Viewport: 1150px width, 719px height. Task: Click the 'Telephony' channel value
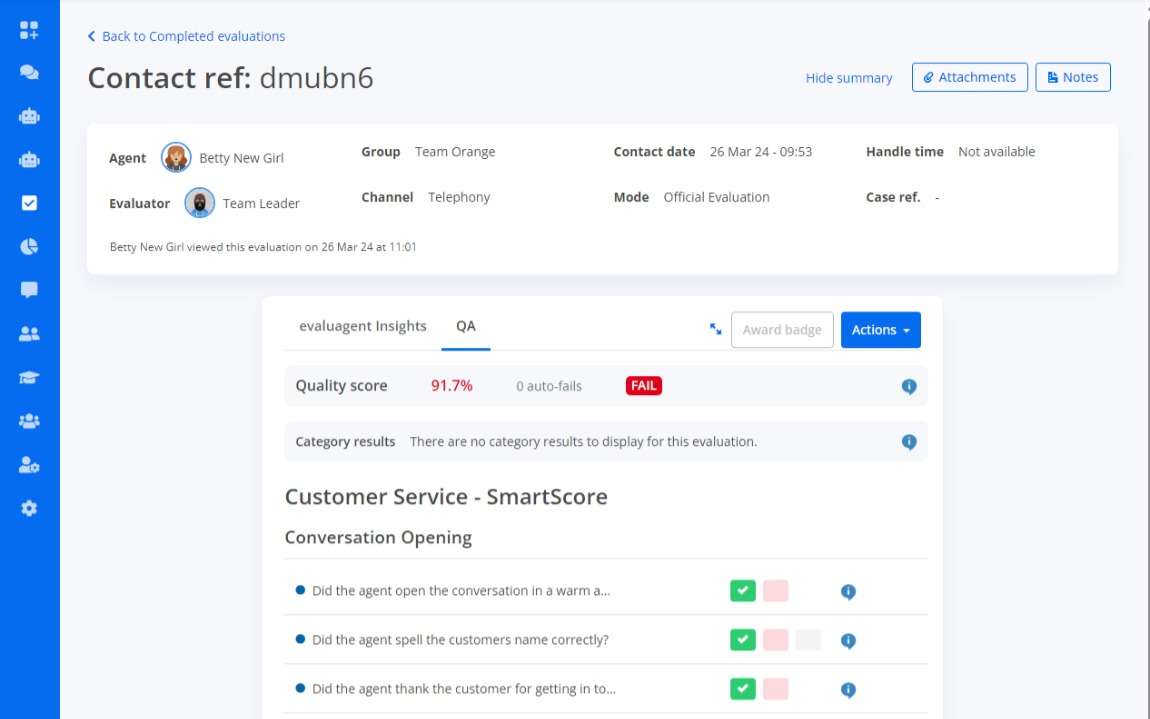pyautogui.click(x=459, y=197)
